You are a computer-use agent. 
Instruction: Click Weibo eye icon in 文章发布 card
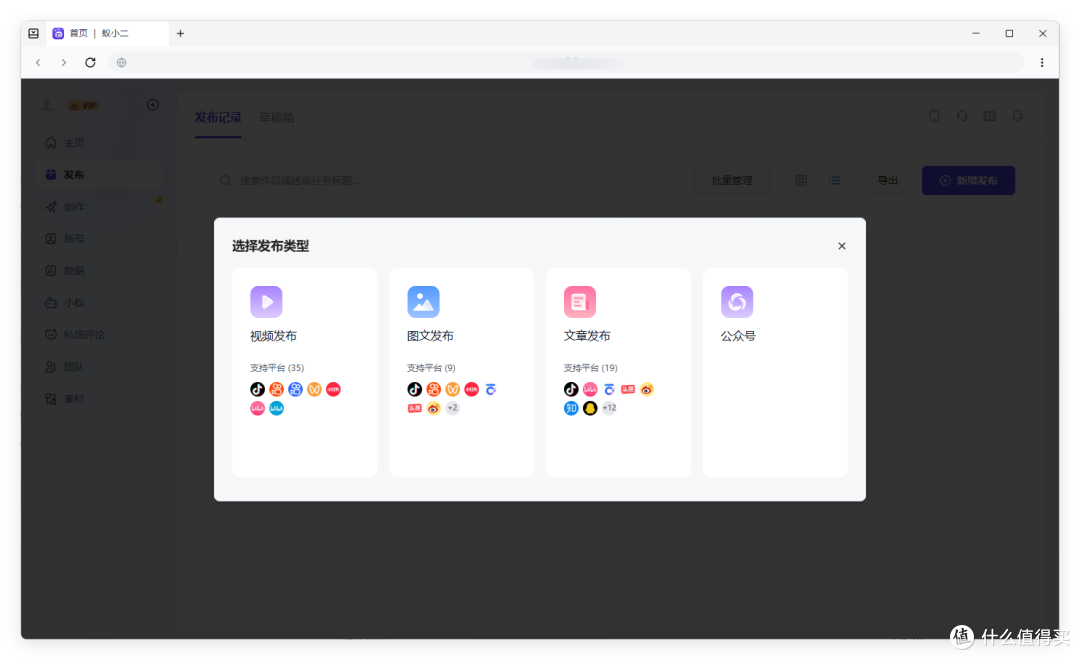[647, 389]
